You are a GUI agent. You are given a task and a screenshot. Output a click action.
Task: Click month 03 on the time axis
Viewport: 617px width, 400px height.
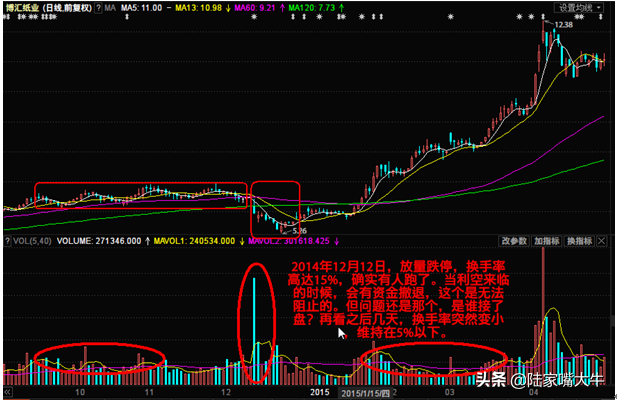coord(449,392)
